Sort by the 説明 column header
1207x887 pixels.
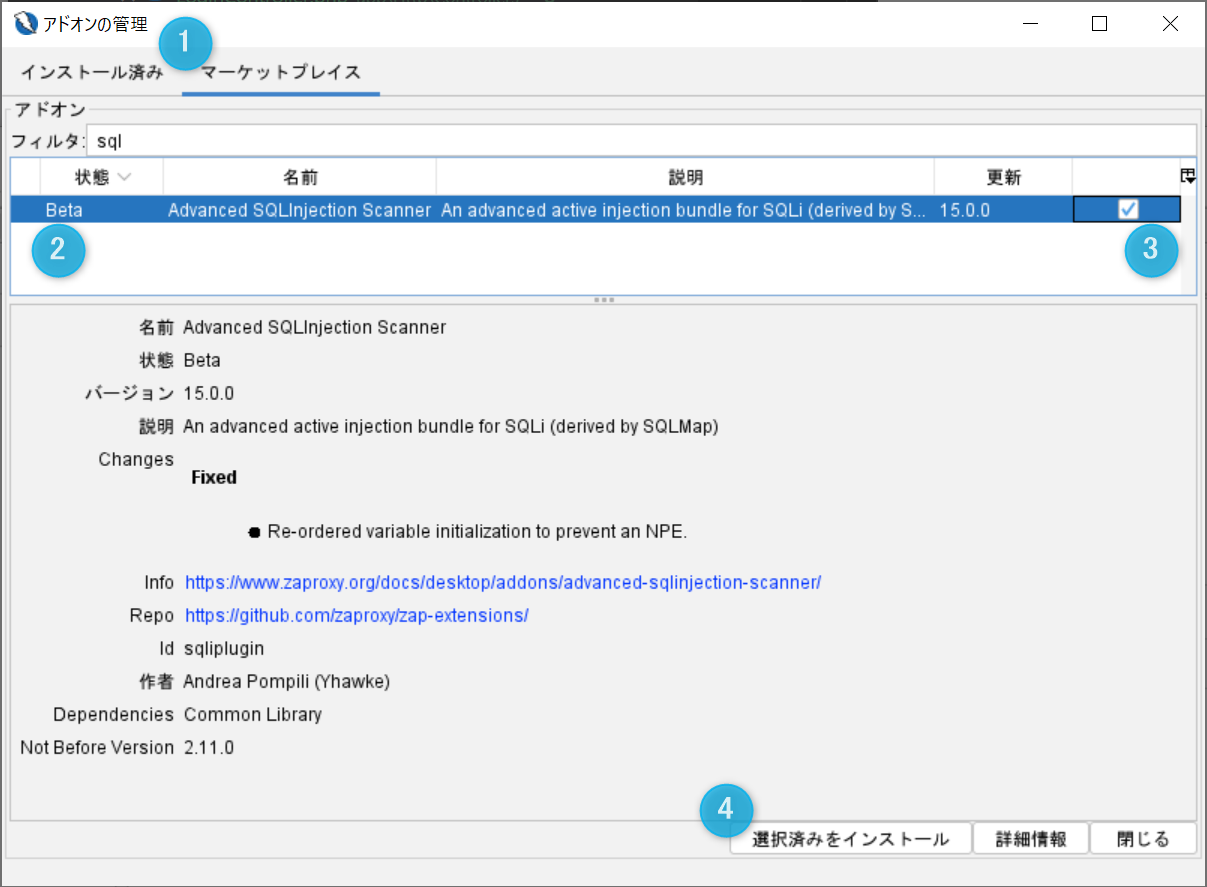(685, 177)
